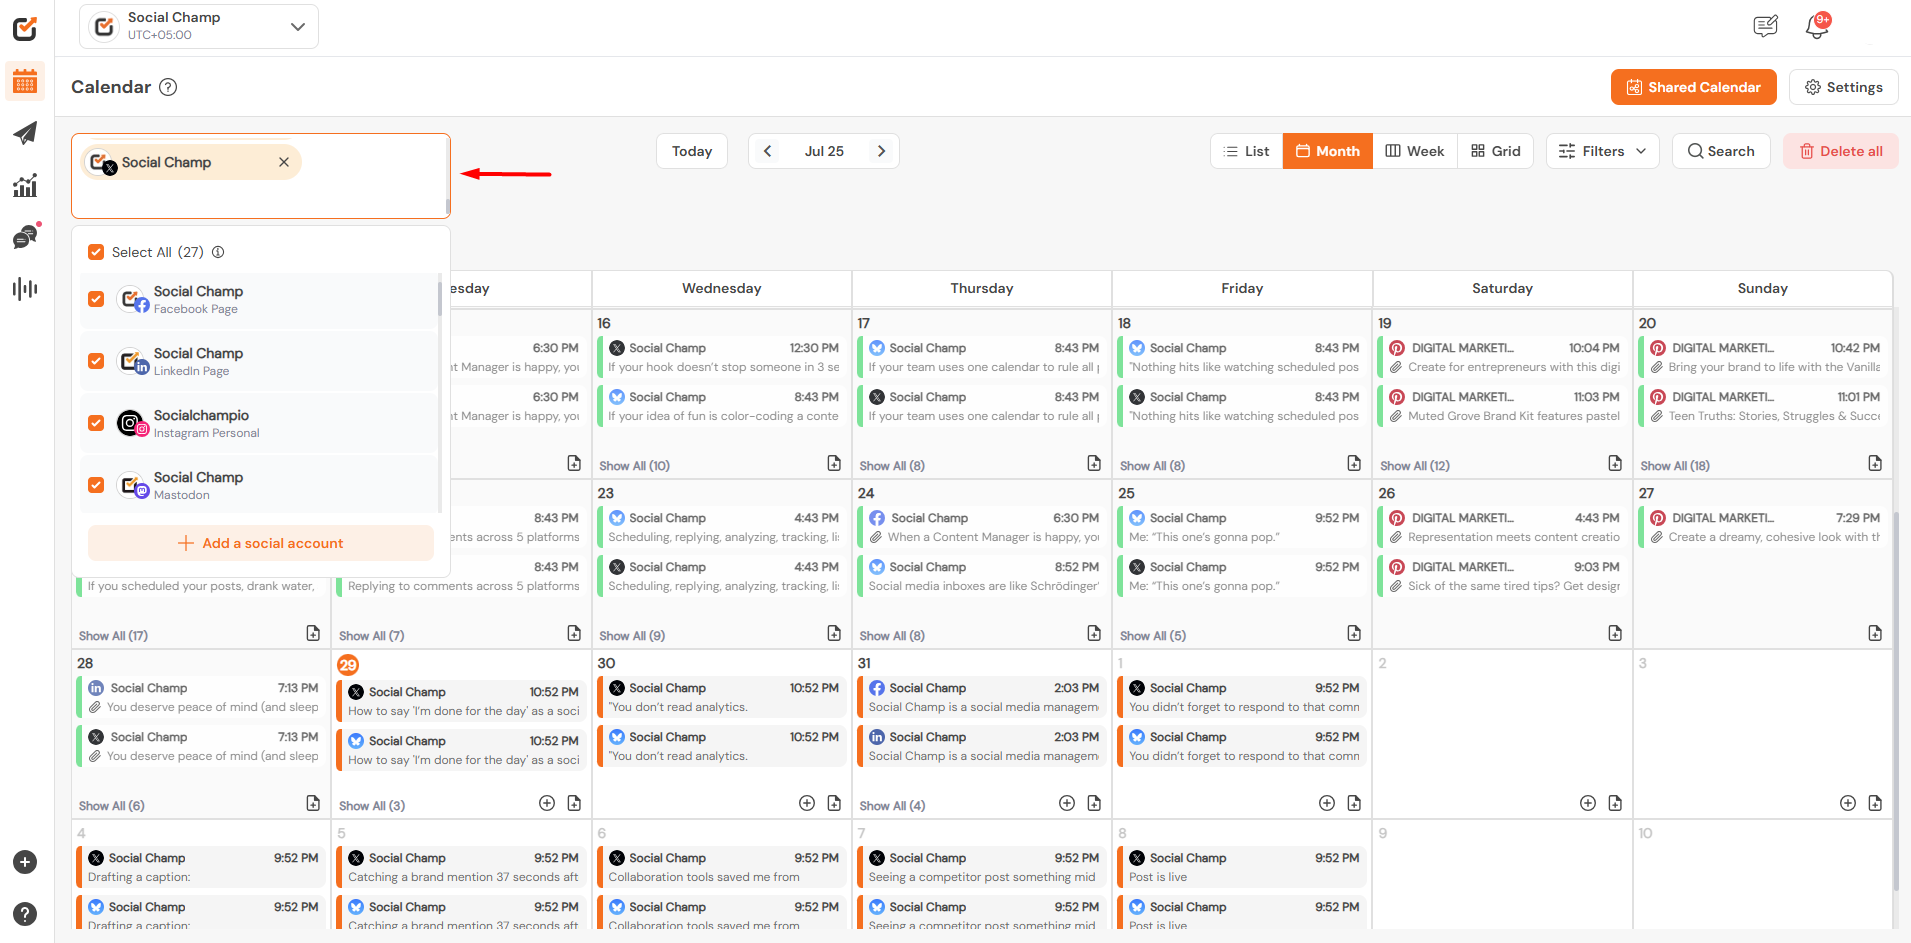Image resolution: width=1911 pixels, height=943 pixels.
Task: Open the Analytics chart sidebar icon
Action: point(25,185)
